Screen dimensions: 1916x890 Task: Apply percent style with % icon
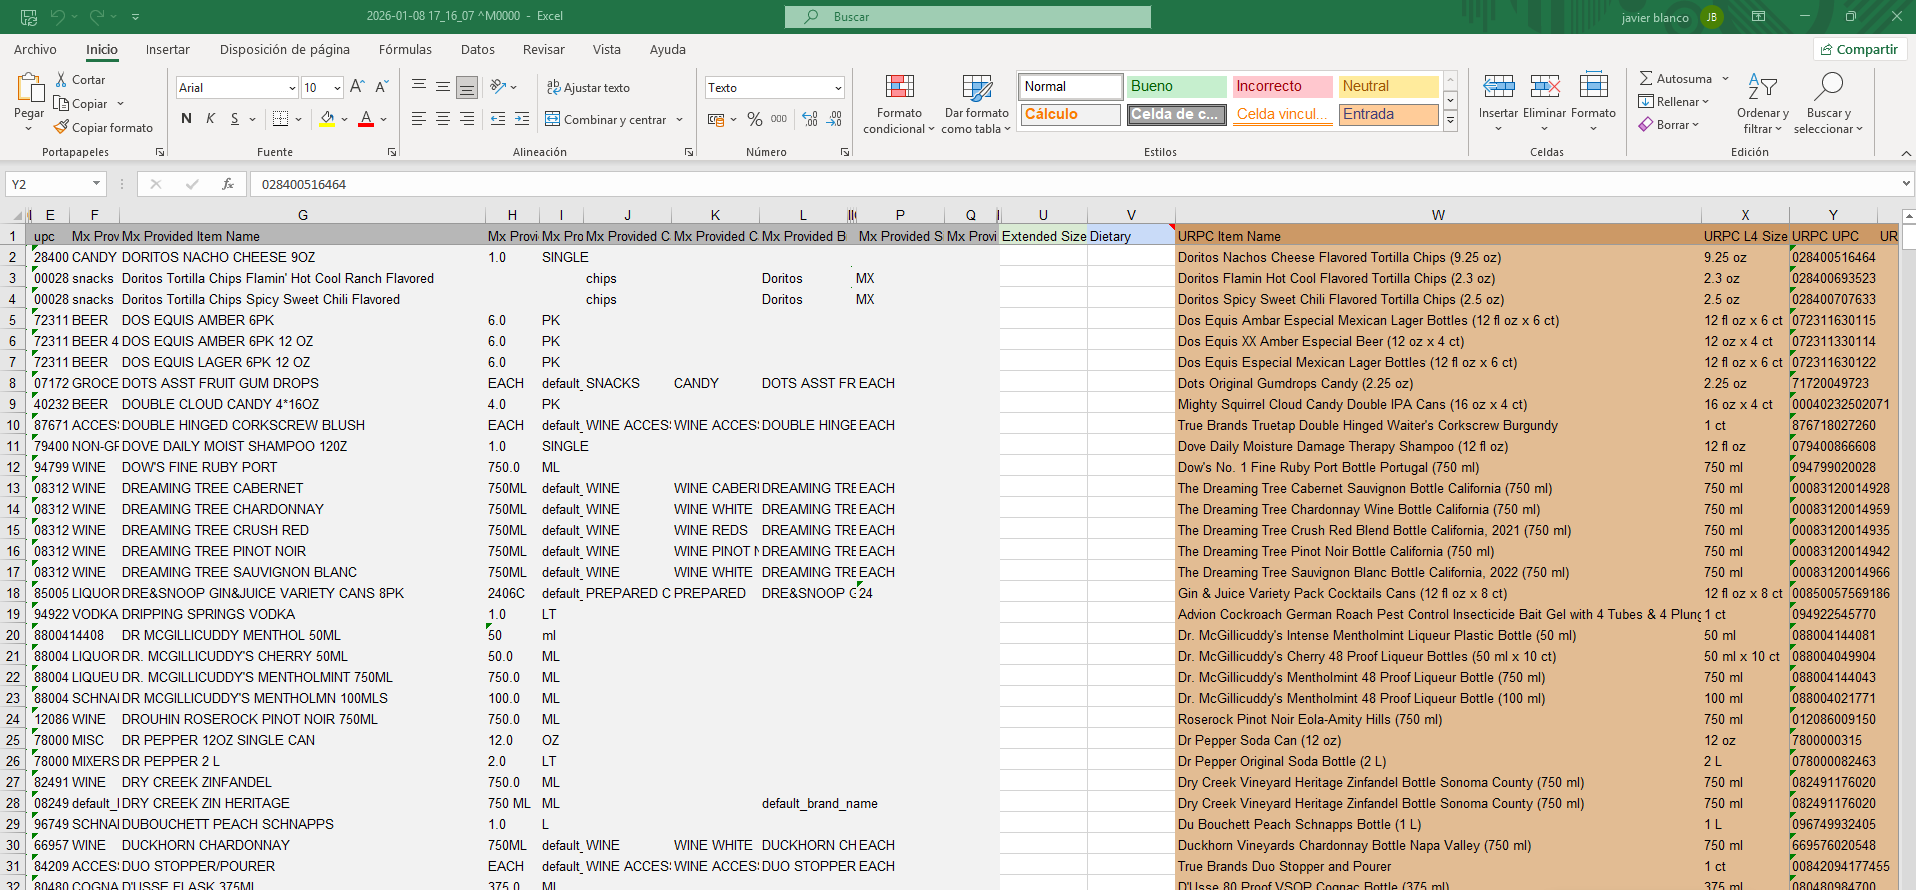[754, 119]
